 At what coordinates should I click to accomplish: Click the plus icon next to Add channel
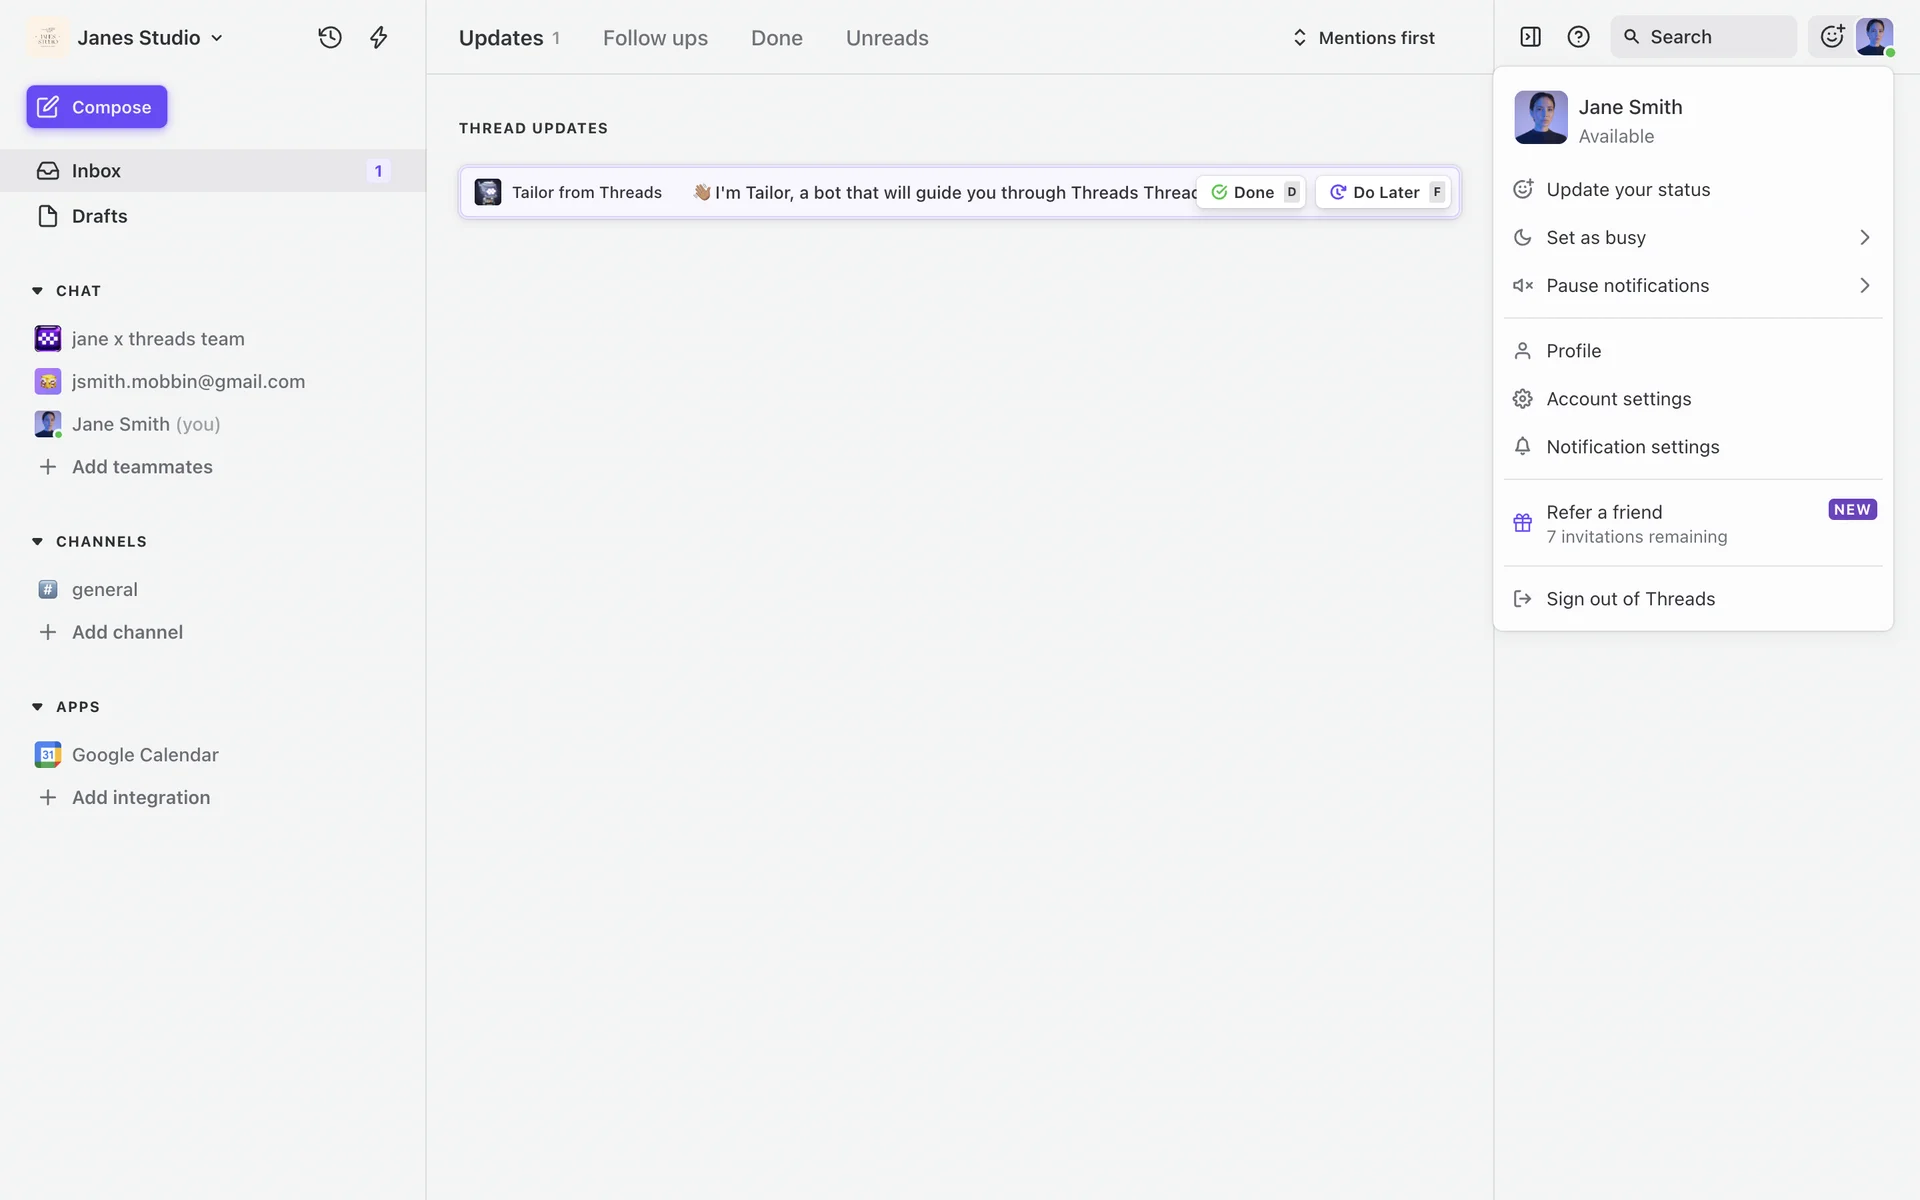(47, 632)
